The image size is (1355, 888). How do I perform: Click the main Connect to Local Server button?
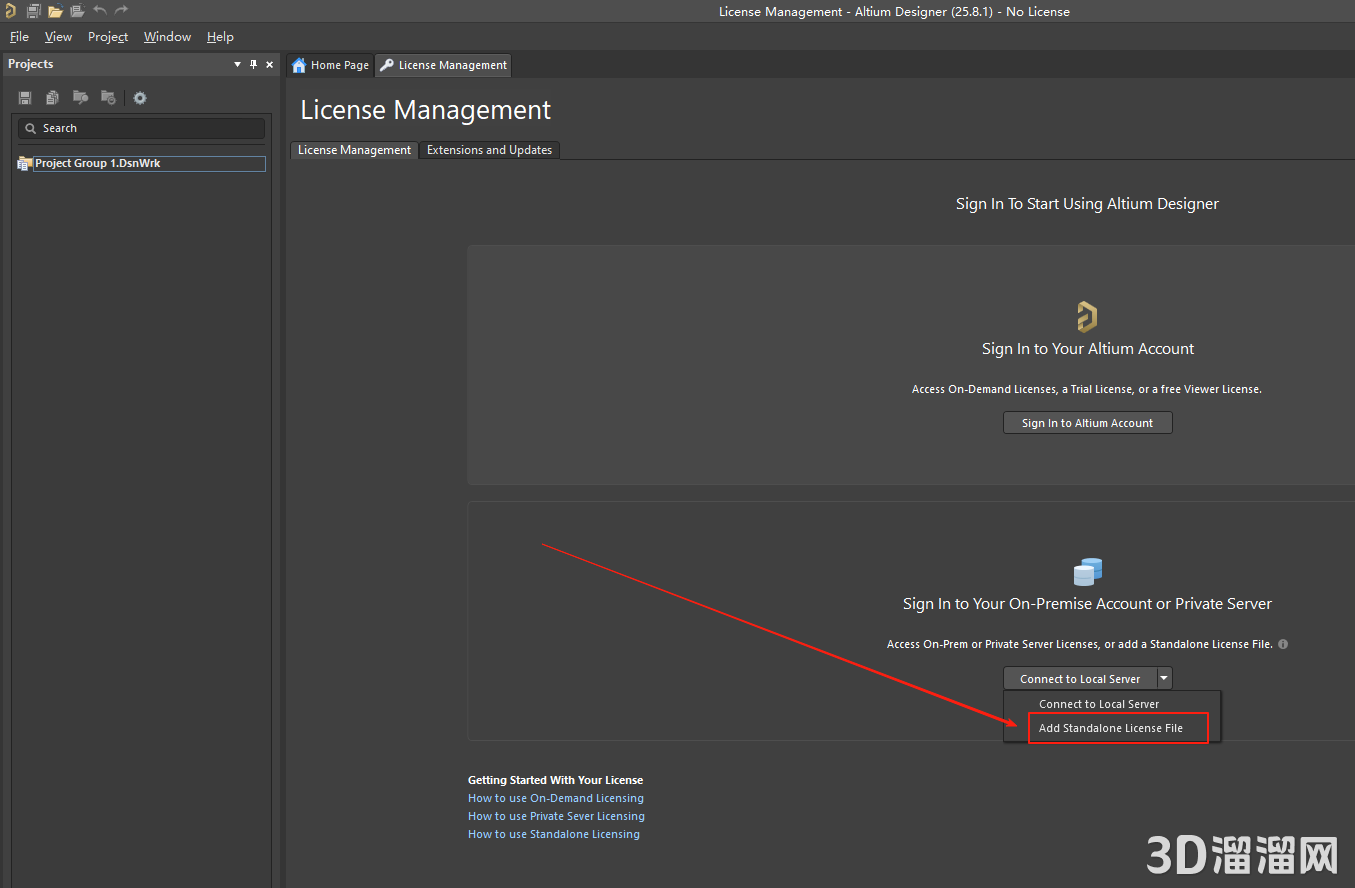[1080, 679]
